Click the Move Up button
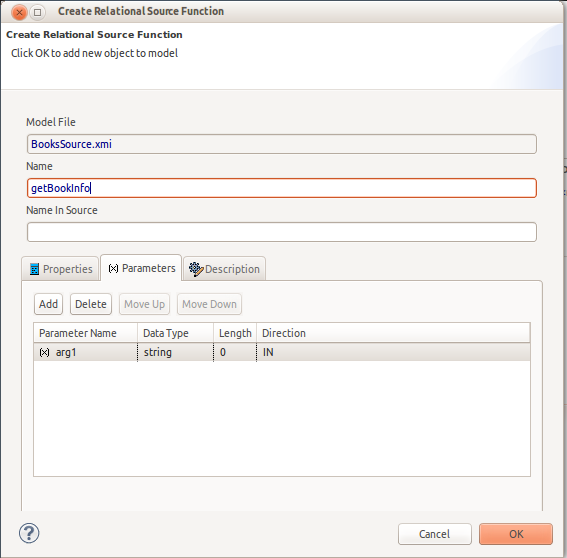 coord(144,304)
